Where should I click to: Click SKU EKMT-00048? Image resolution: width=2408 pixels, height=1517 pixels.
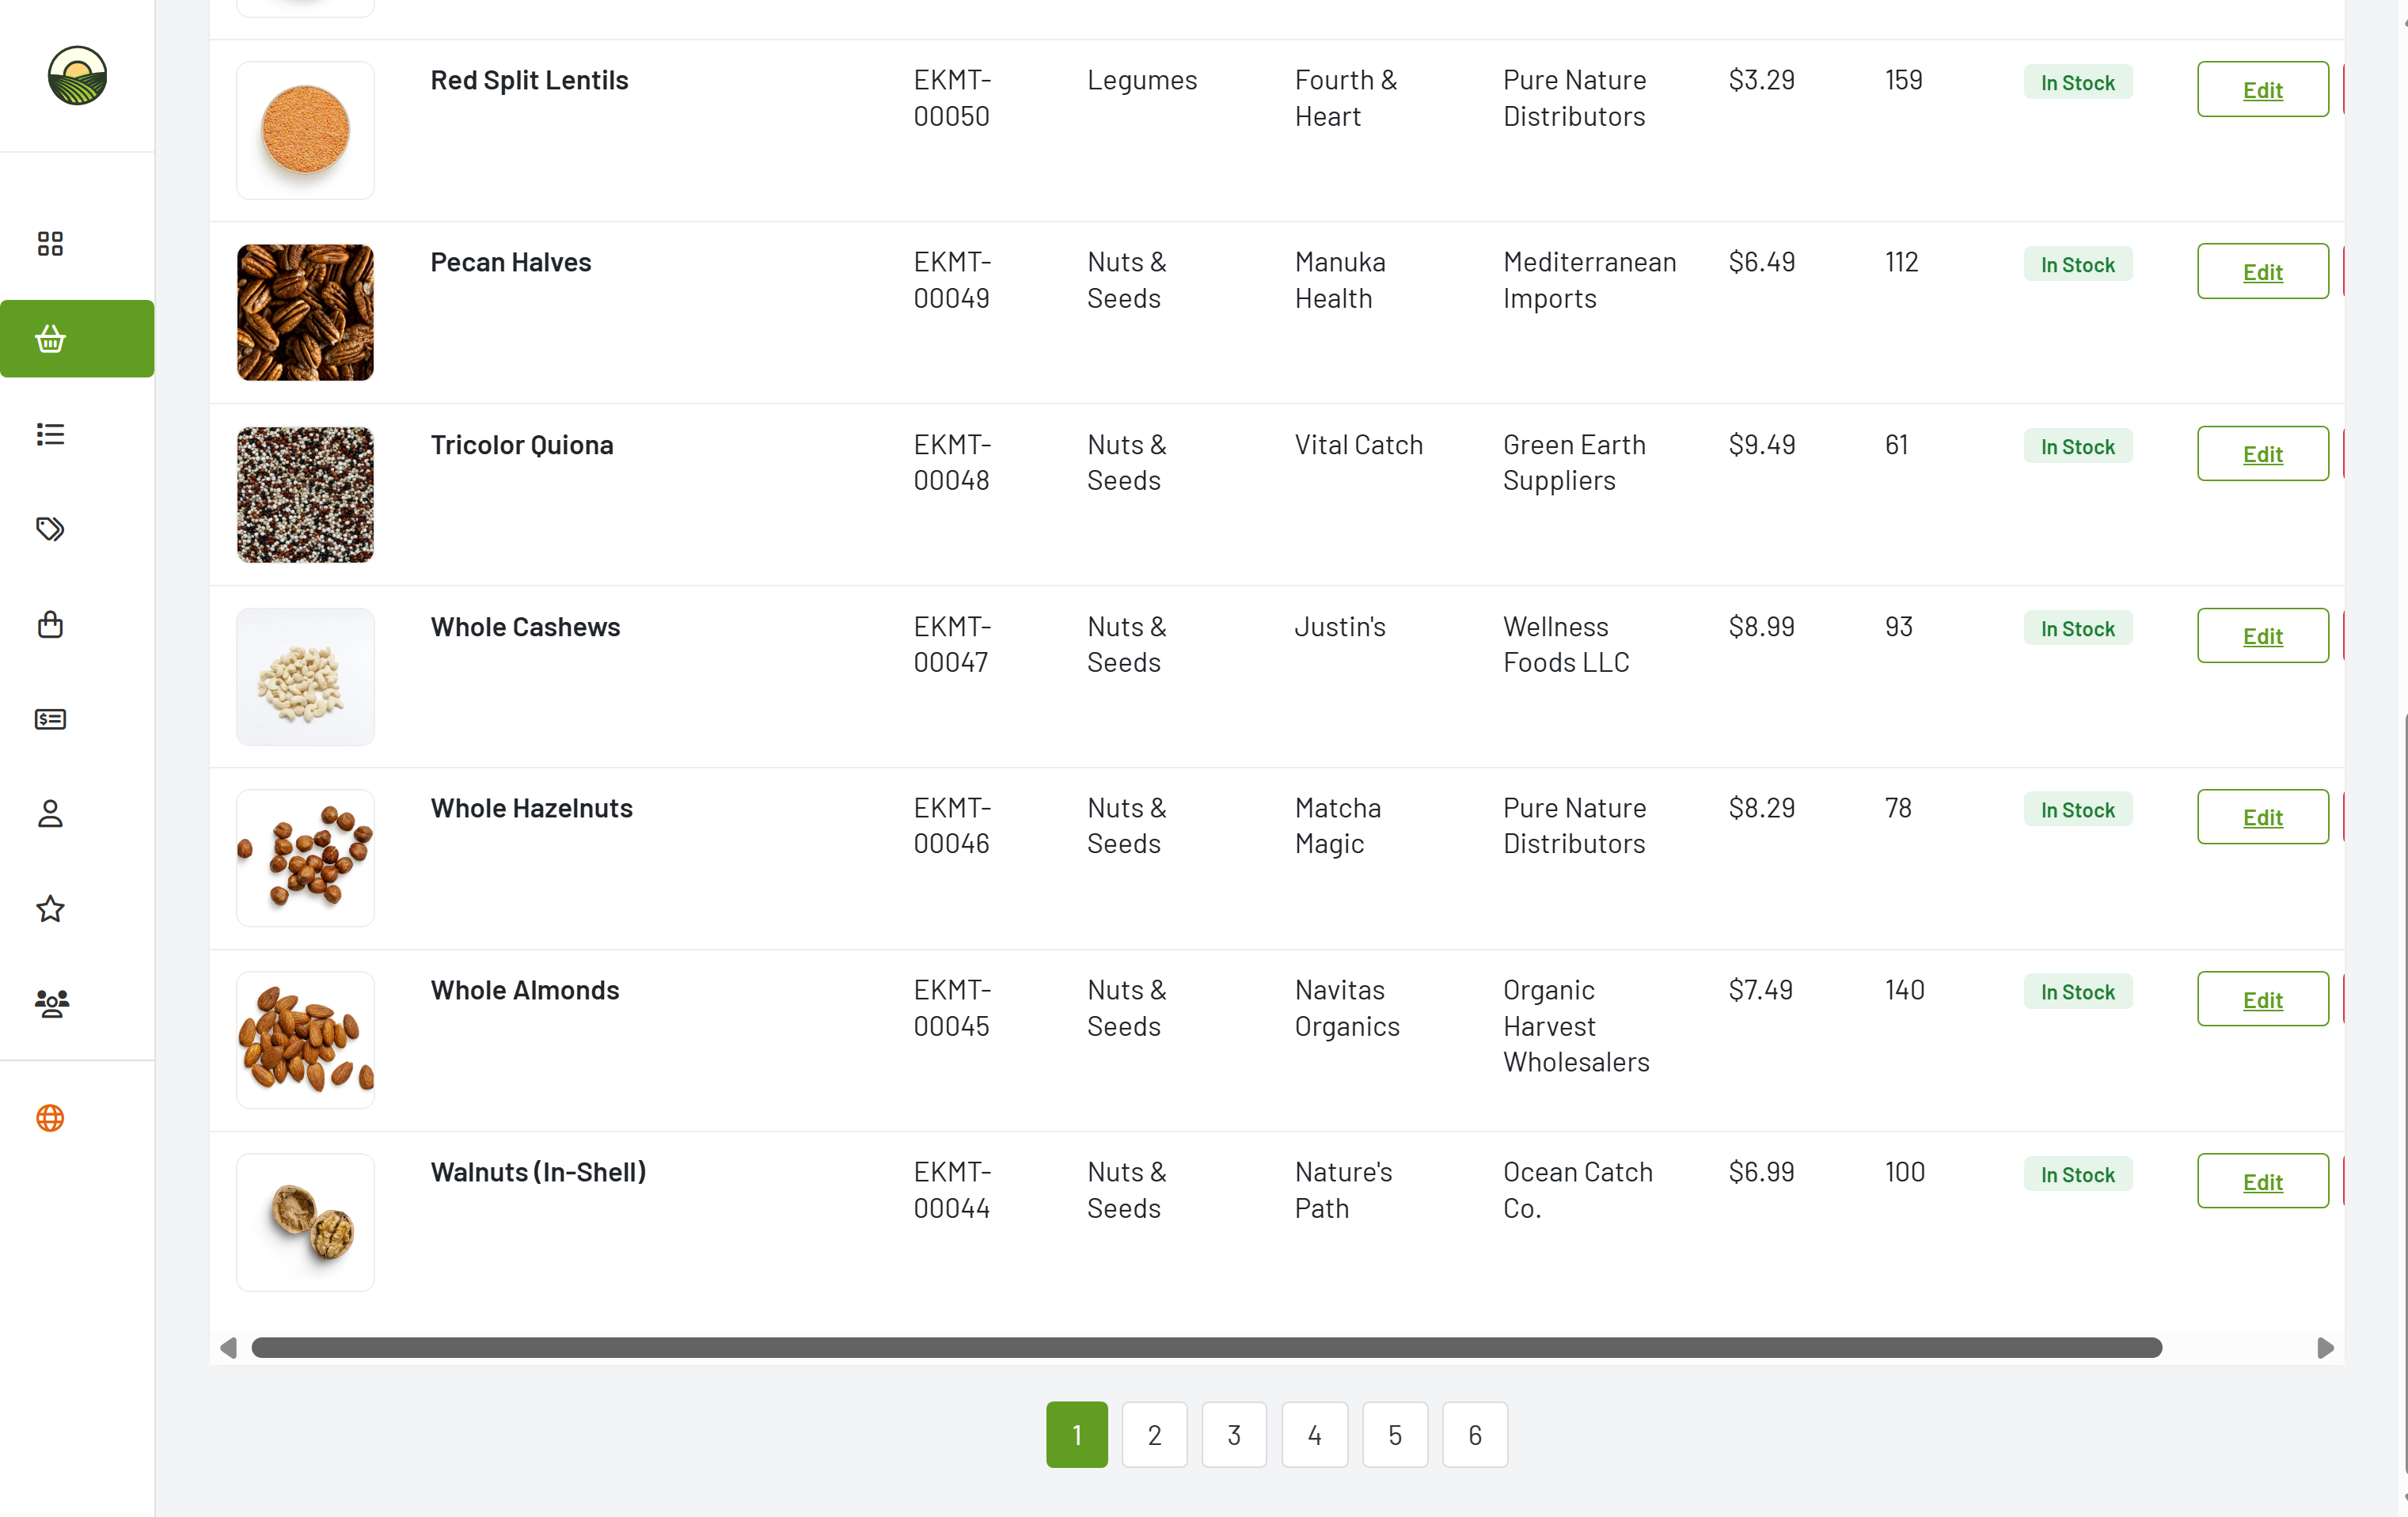coord(951,462)
